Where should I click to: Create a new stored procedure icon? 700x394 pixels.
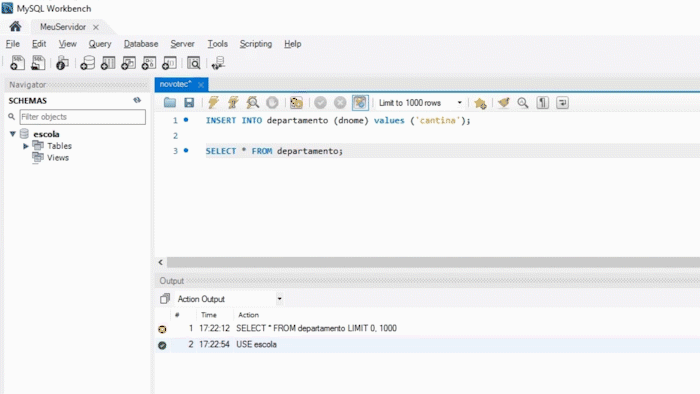[149, 63]
